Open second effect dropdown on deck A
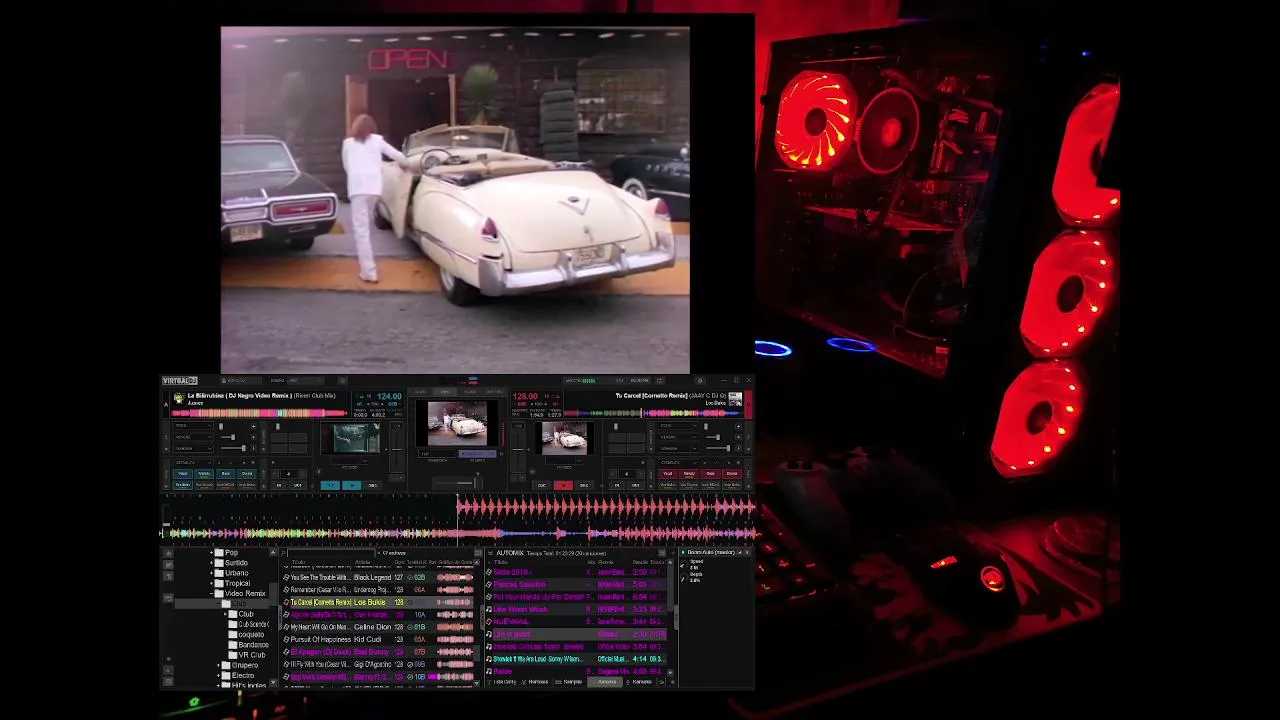This screenshot has height=720, width=1280. (194, 437)
